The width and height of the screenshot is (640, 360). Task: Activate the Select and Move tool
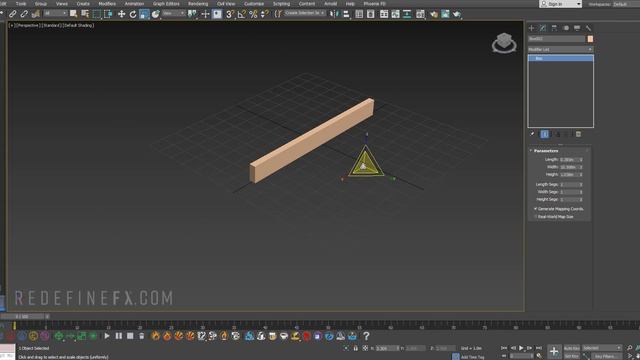pyautogui.click(x=122, y=14)
